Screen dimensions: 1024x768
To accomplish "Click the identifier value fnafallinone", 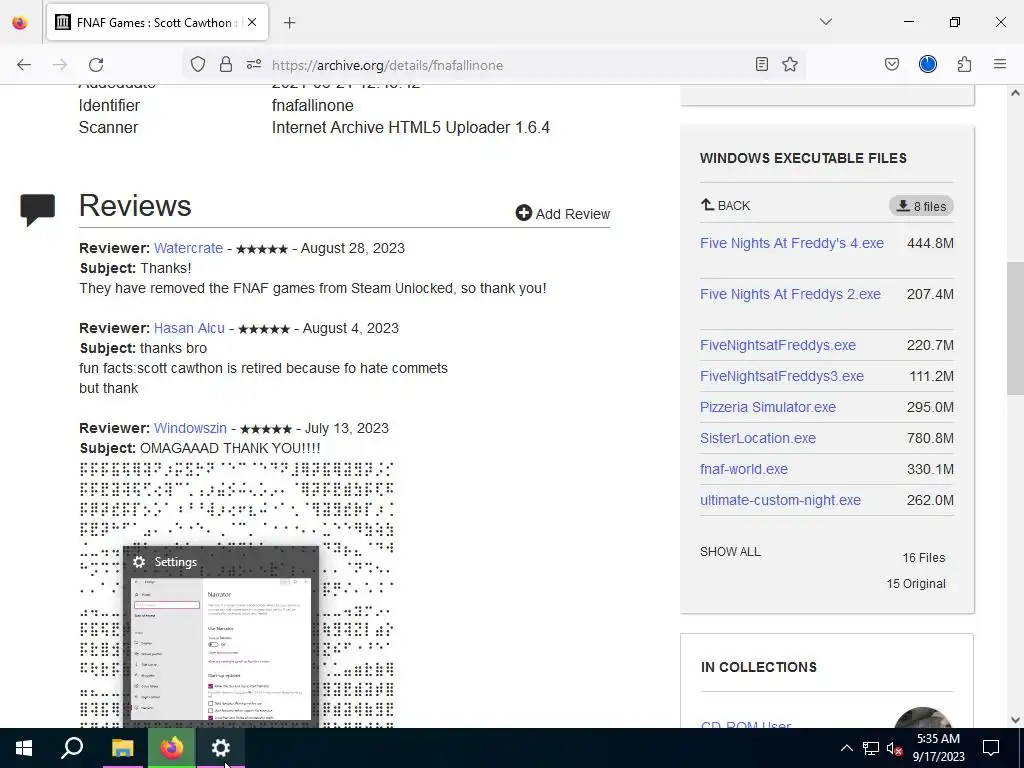I will [312, 105].
